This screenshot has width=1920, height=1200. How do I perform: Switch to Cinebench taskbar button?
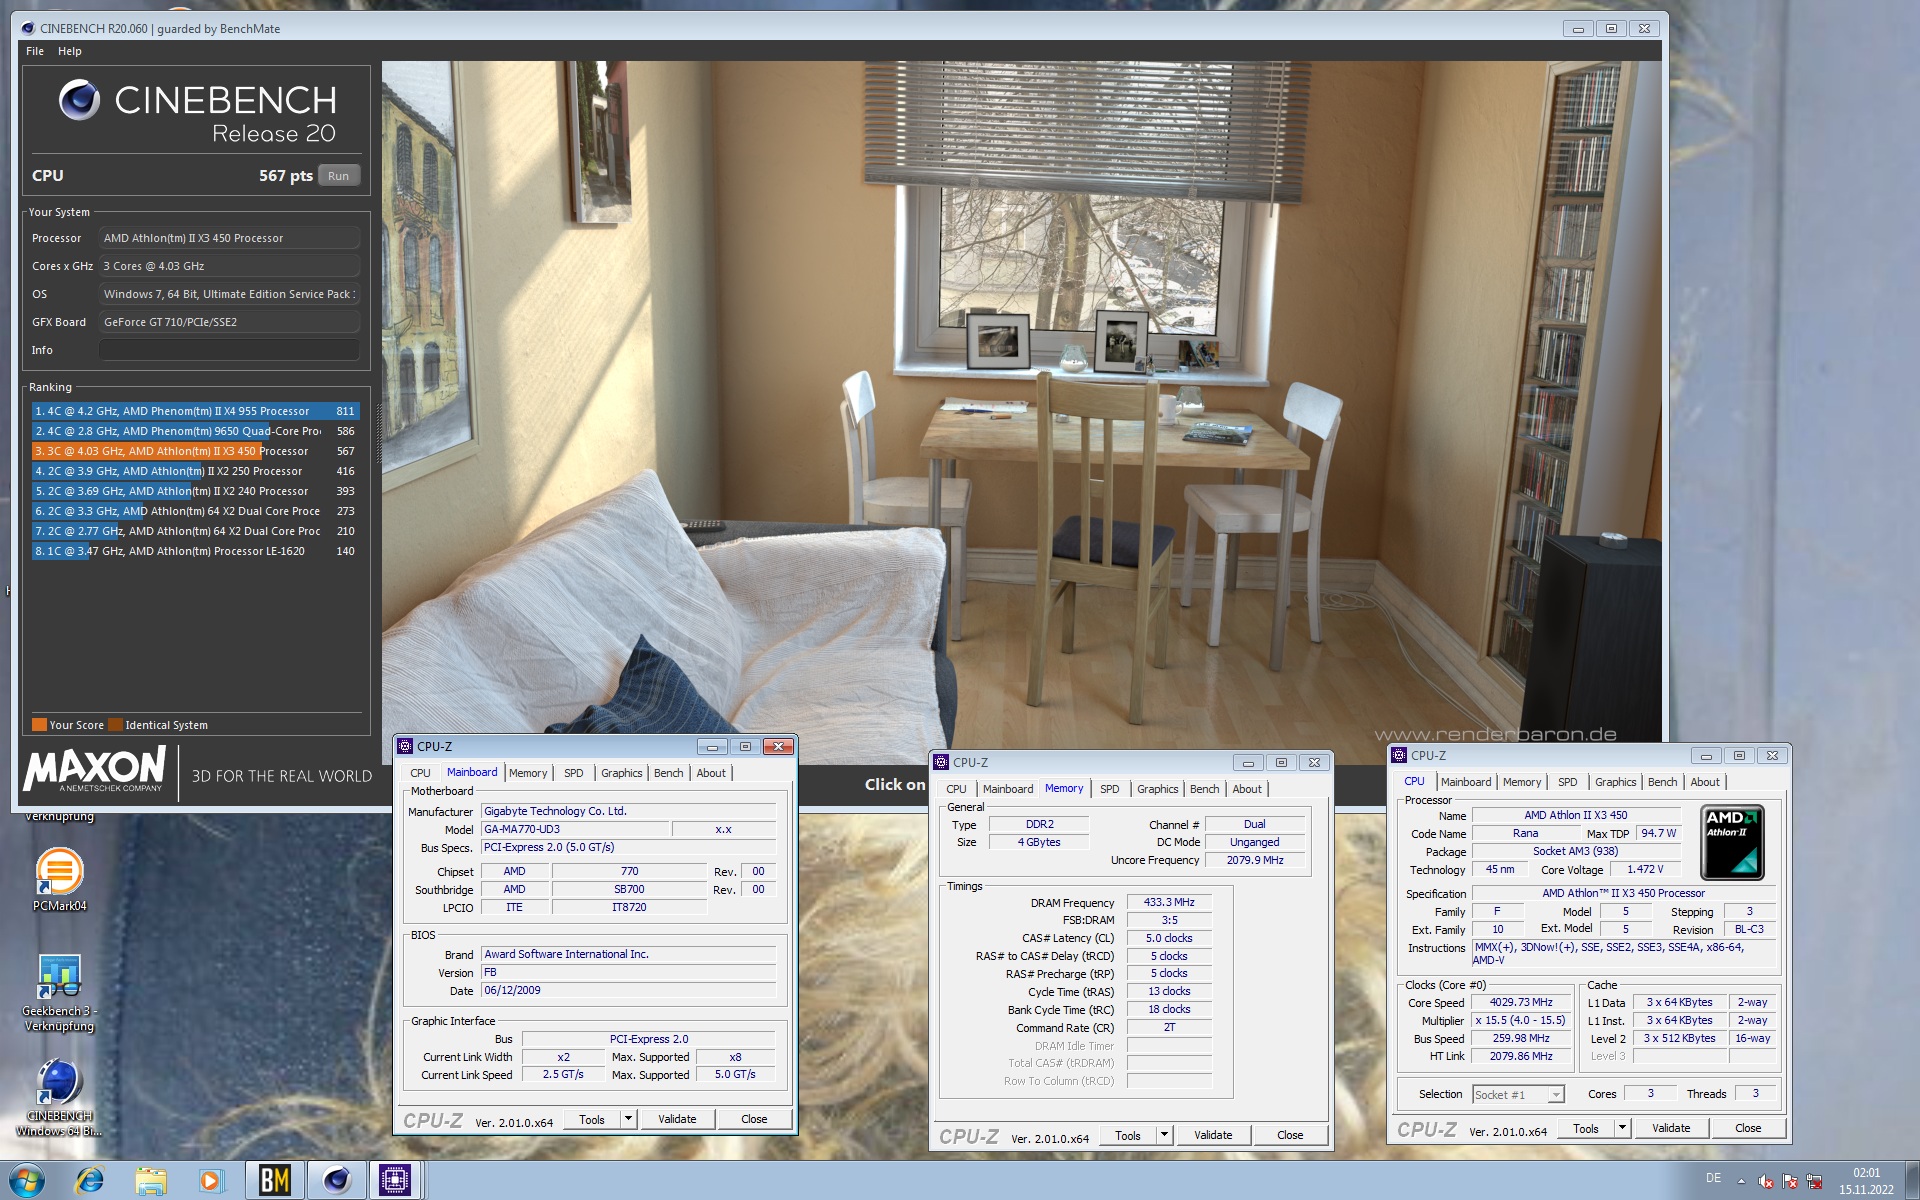point(336,1180)
